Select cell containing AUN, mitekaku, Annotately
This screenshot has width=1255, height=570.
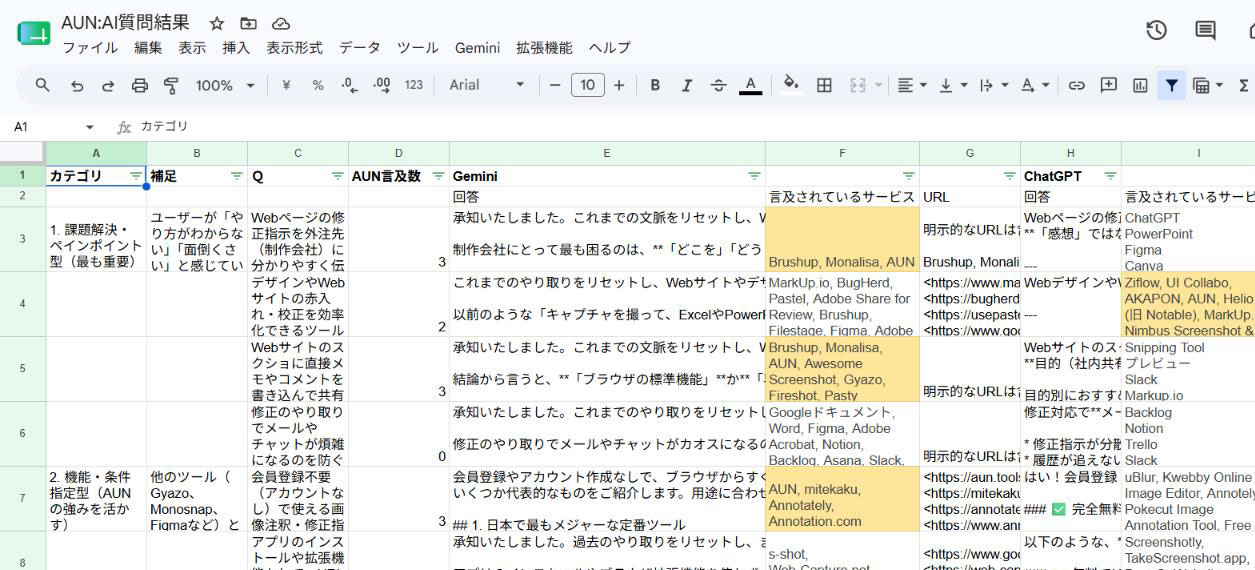[x=842, y=499]
